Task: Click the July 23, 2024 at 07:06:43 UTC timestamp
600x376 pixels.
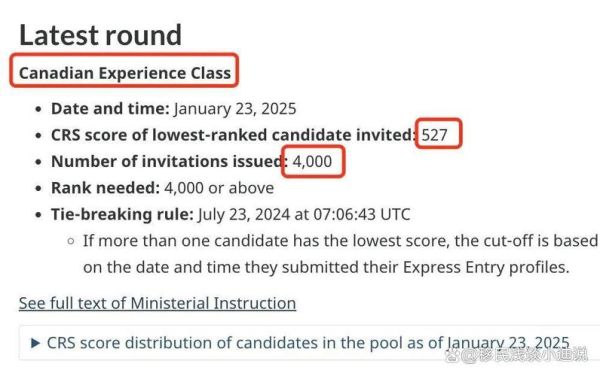Action: click(304, 214)
